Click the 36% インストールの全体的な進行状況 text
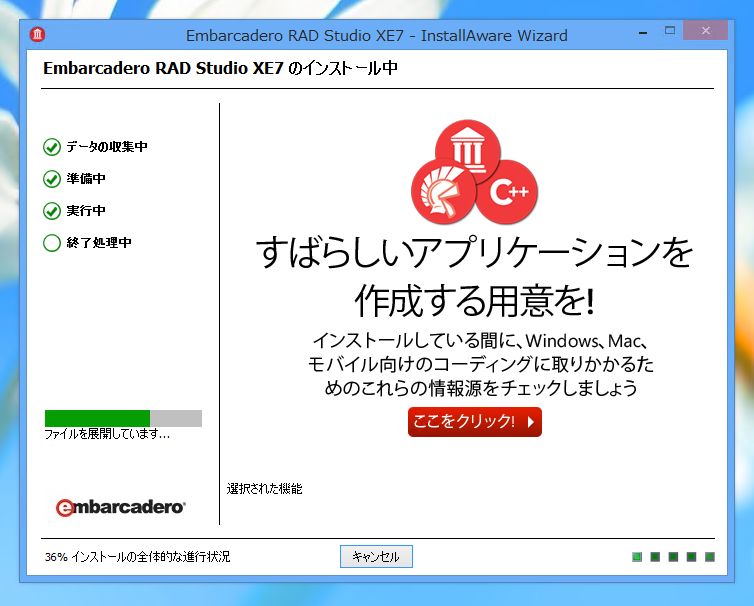The image size is (754, 606). pyautogui.click(x=138, y=556)
